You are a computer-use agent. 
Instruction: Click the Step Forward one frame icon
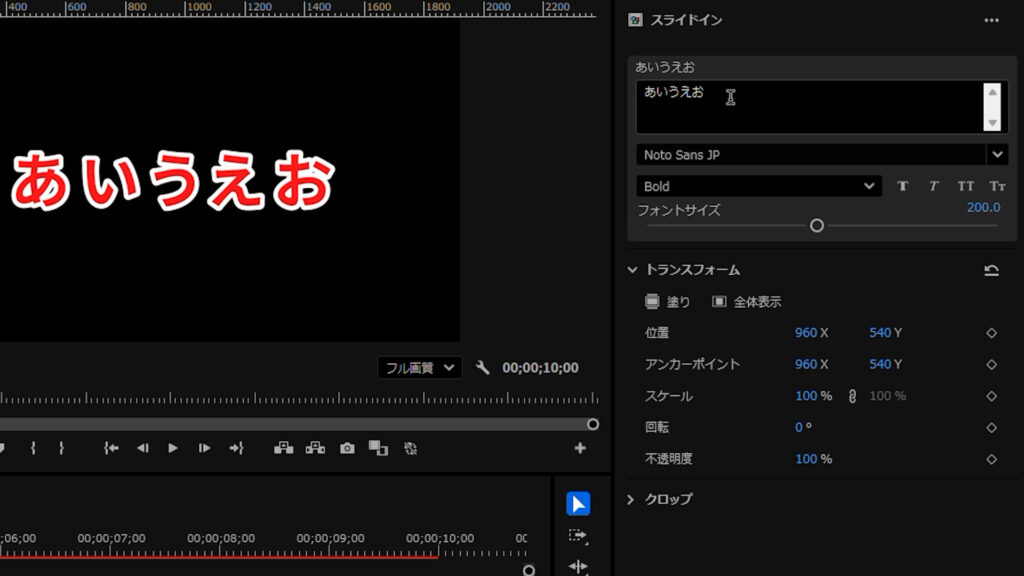point(204,448)
